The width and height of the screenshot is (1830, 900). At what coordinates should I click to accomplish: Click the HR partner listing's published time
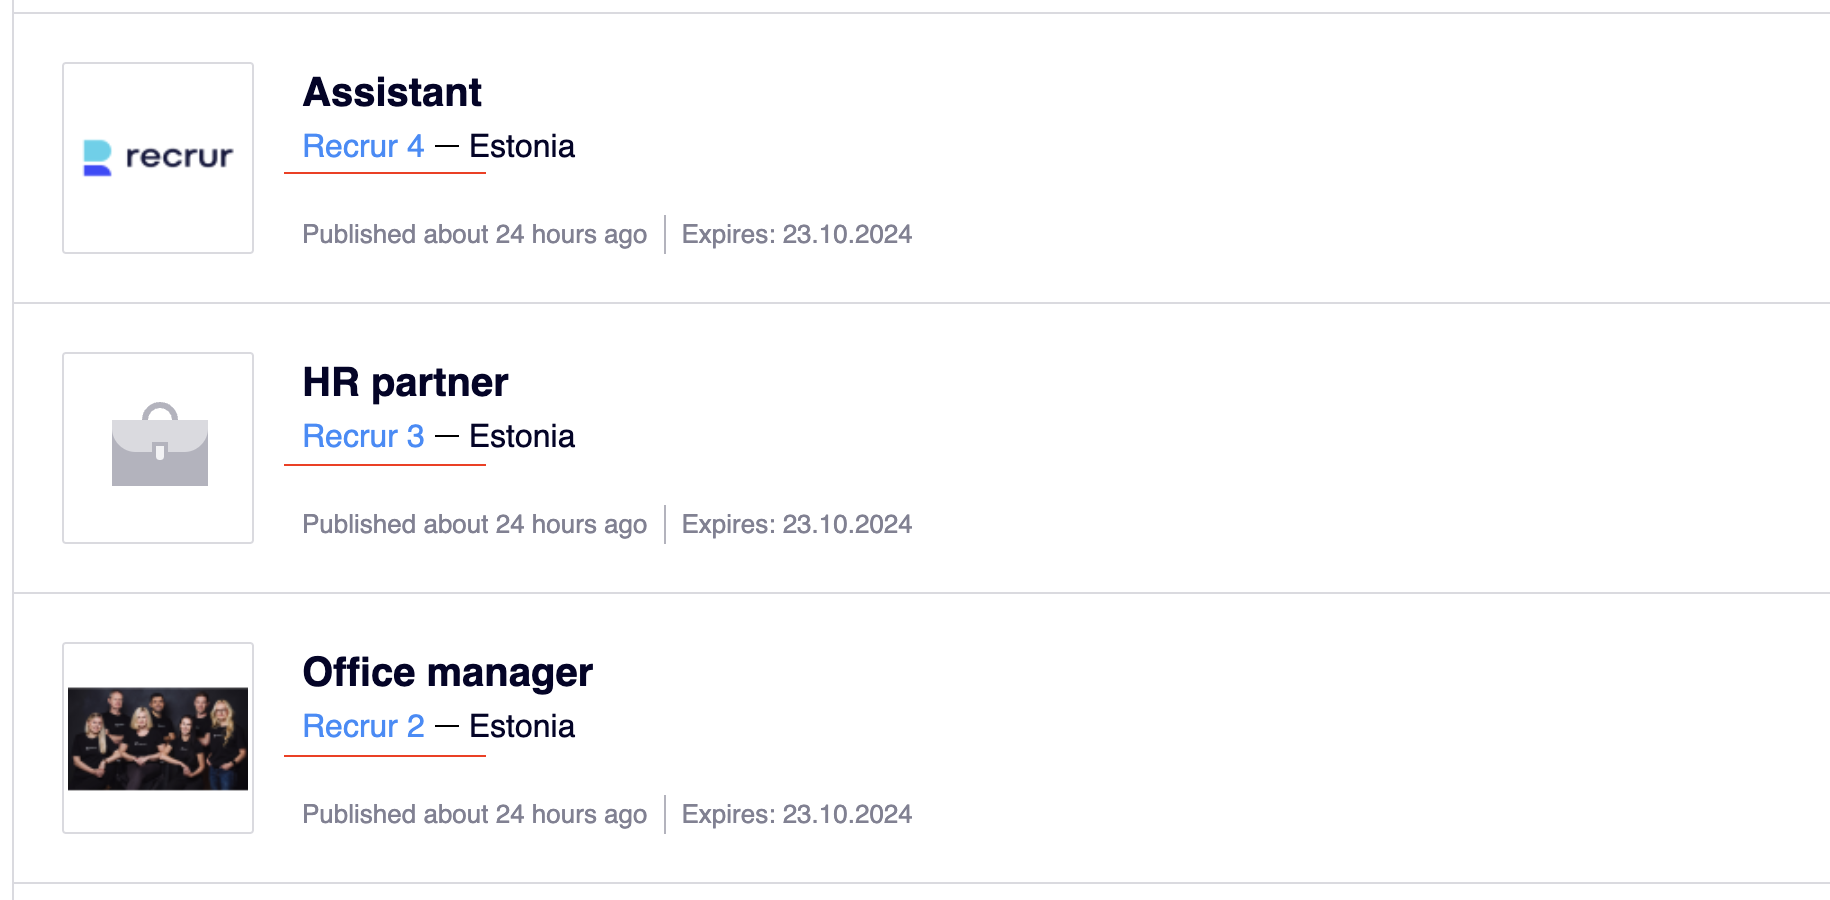point(474,525)
